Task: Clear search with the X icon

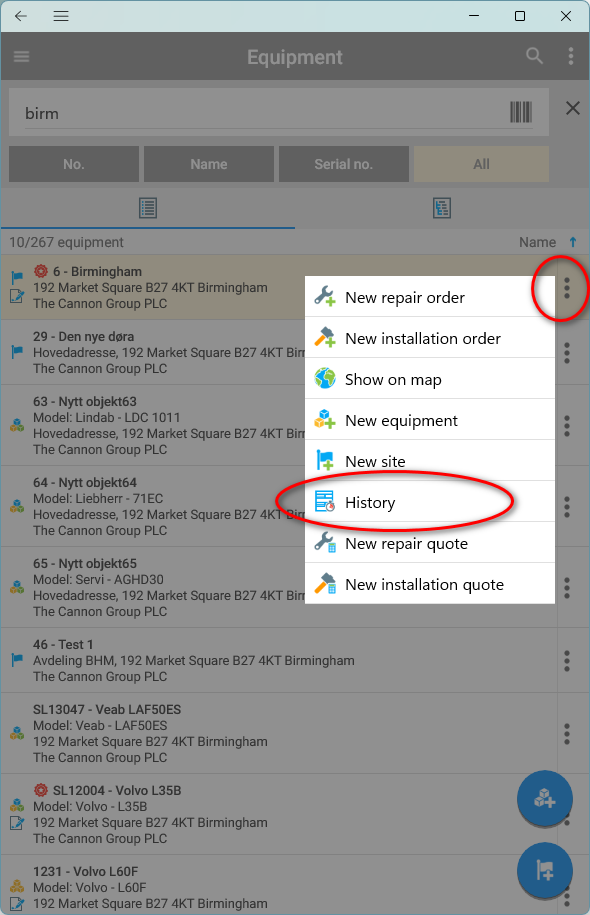Action: pyautogui.click(x=572, y=108)
